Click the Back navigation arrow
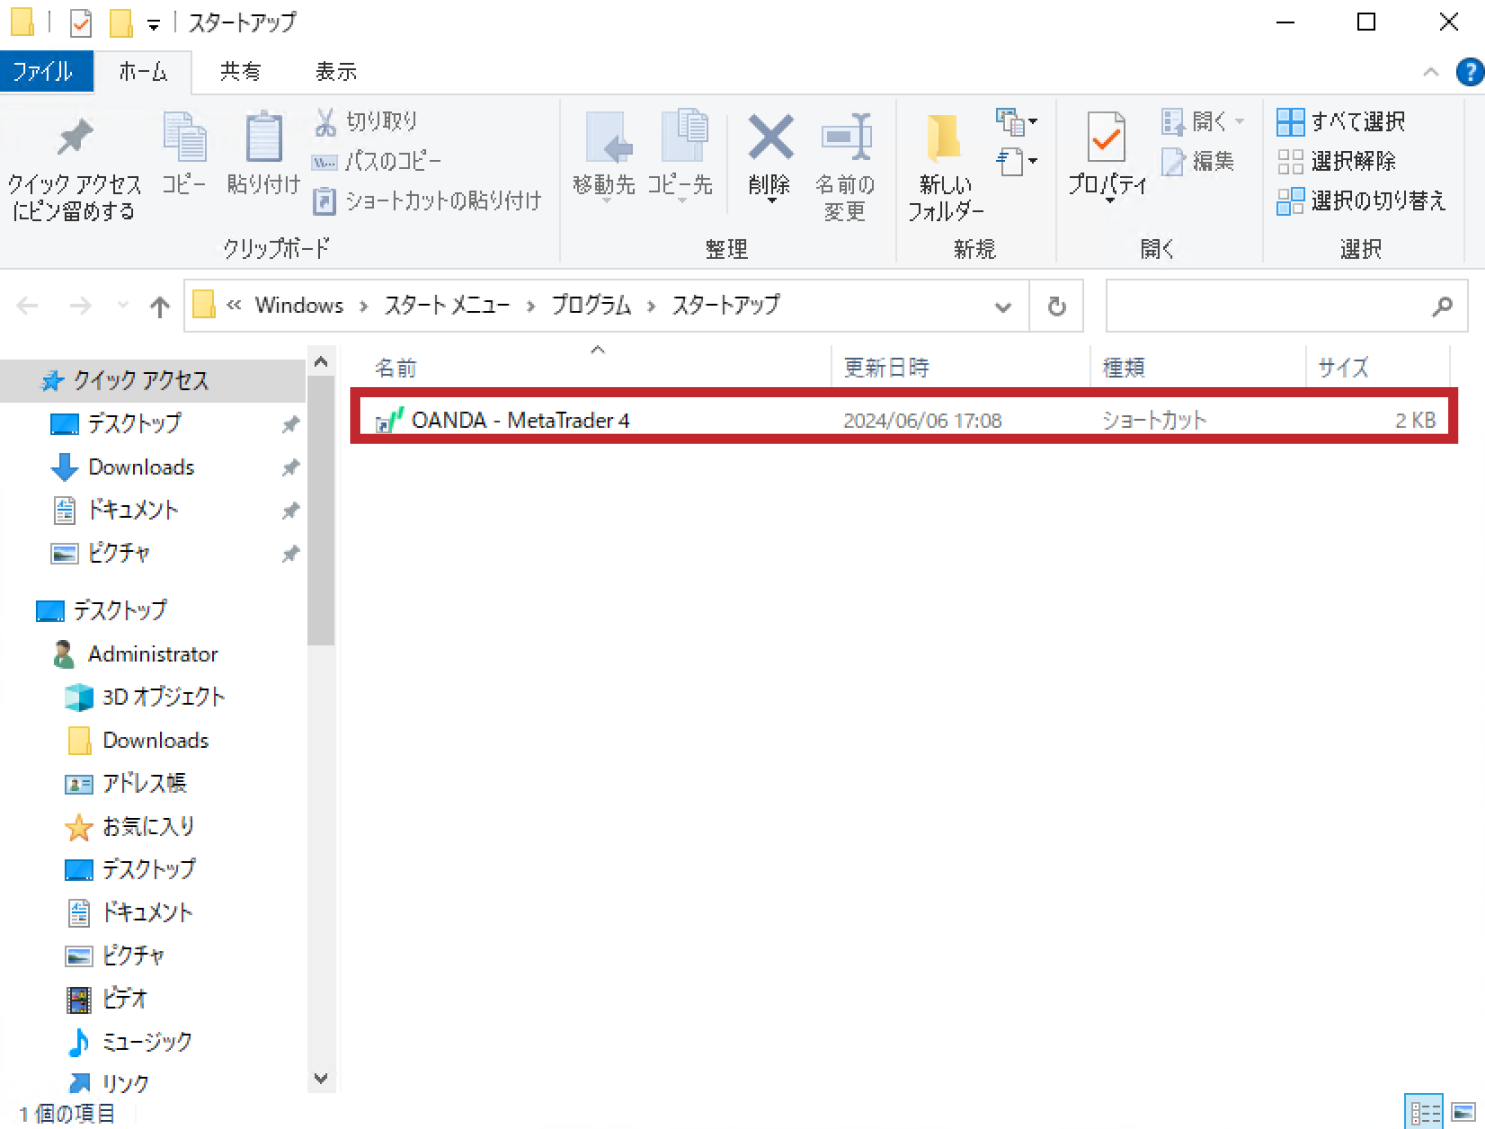 tap(28, 306)
